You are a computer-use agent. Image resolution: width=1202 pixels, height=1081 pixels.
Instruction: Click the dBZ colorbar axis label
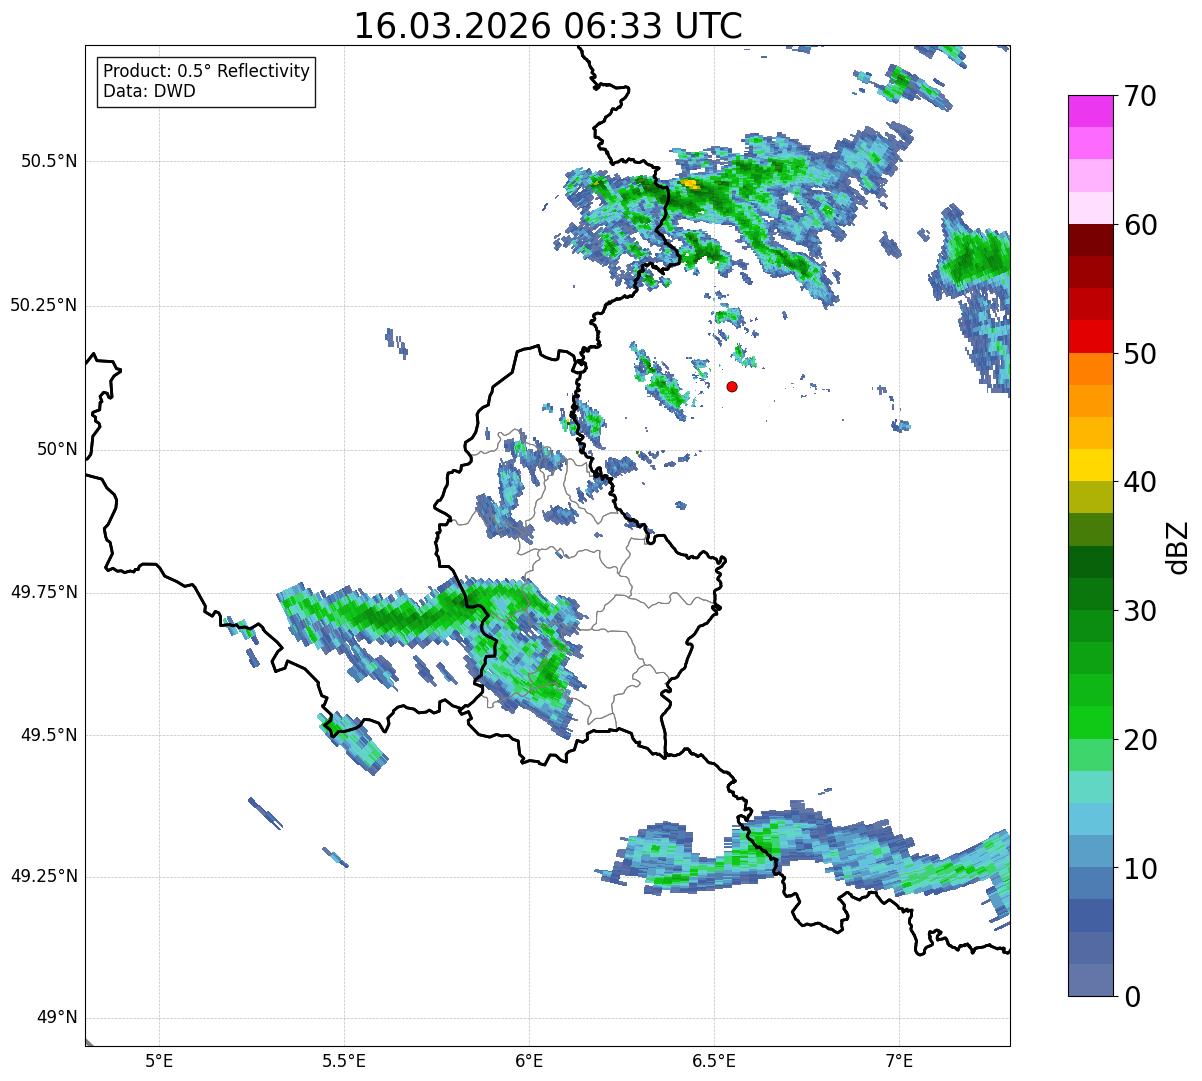(x=1178, y=546)
